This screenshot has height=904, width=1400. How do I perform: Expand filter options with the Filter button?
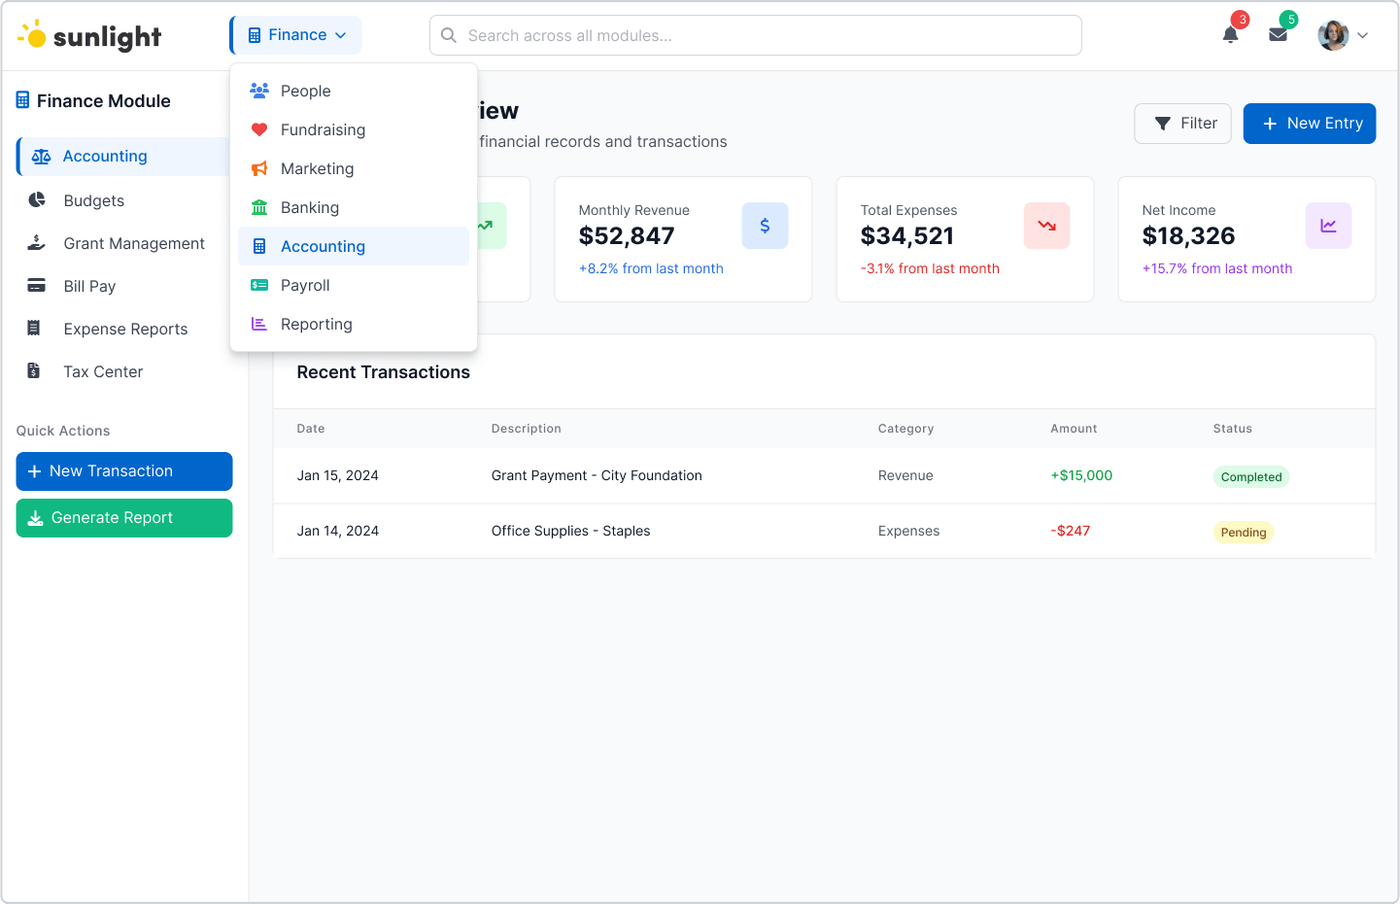(x=1182, y=123)
